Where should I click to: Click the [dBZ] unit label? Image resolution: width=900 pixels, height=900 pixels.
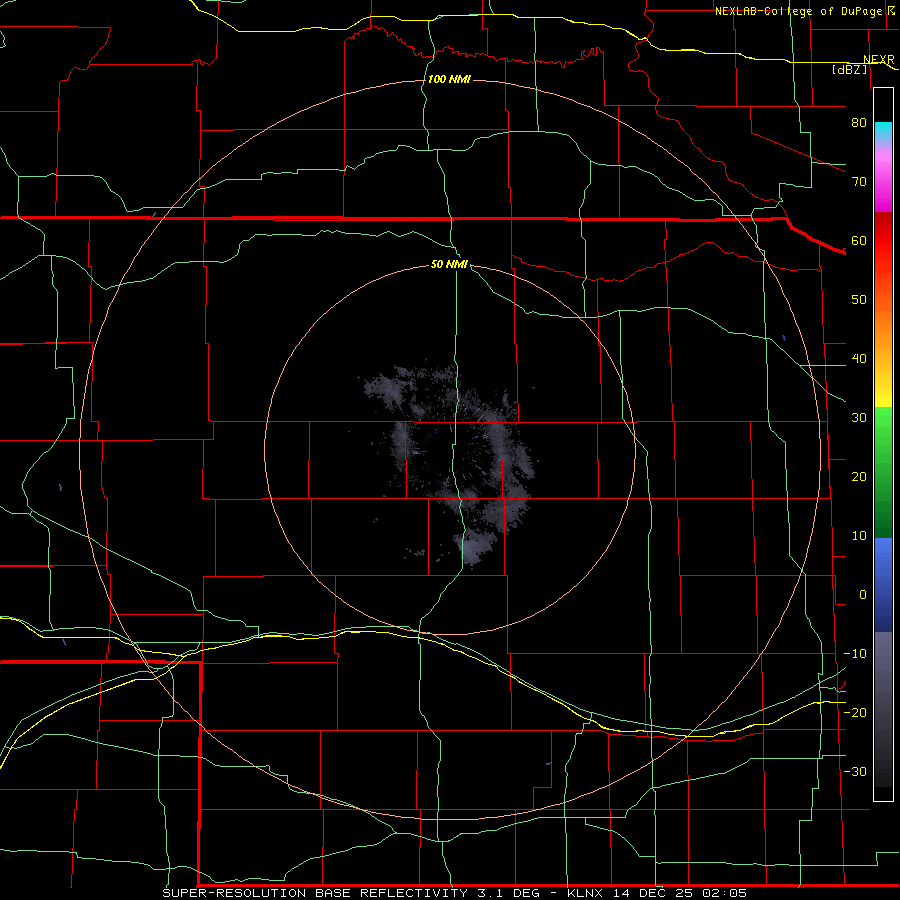pyautogui.click(x=849, y=69)
